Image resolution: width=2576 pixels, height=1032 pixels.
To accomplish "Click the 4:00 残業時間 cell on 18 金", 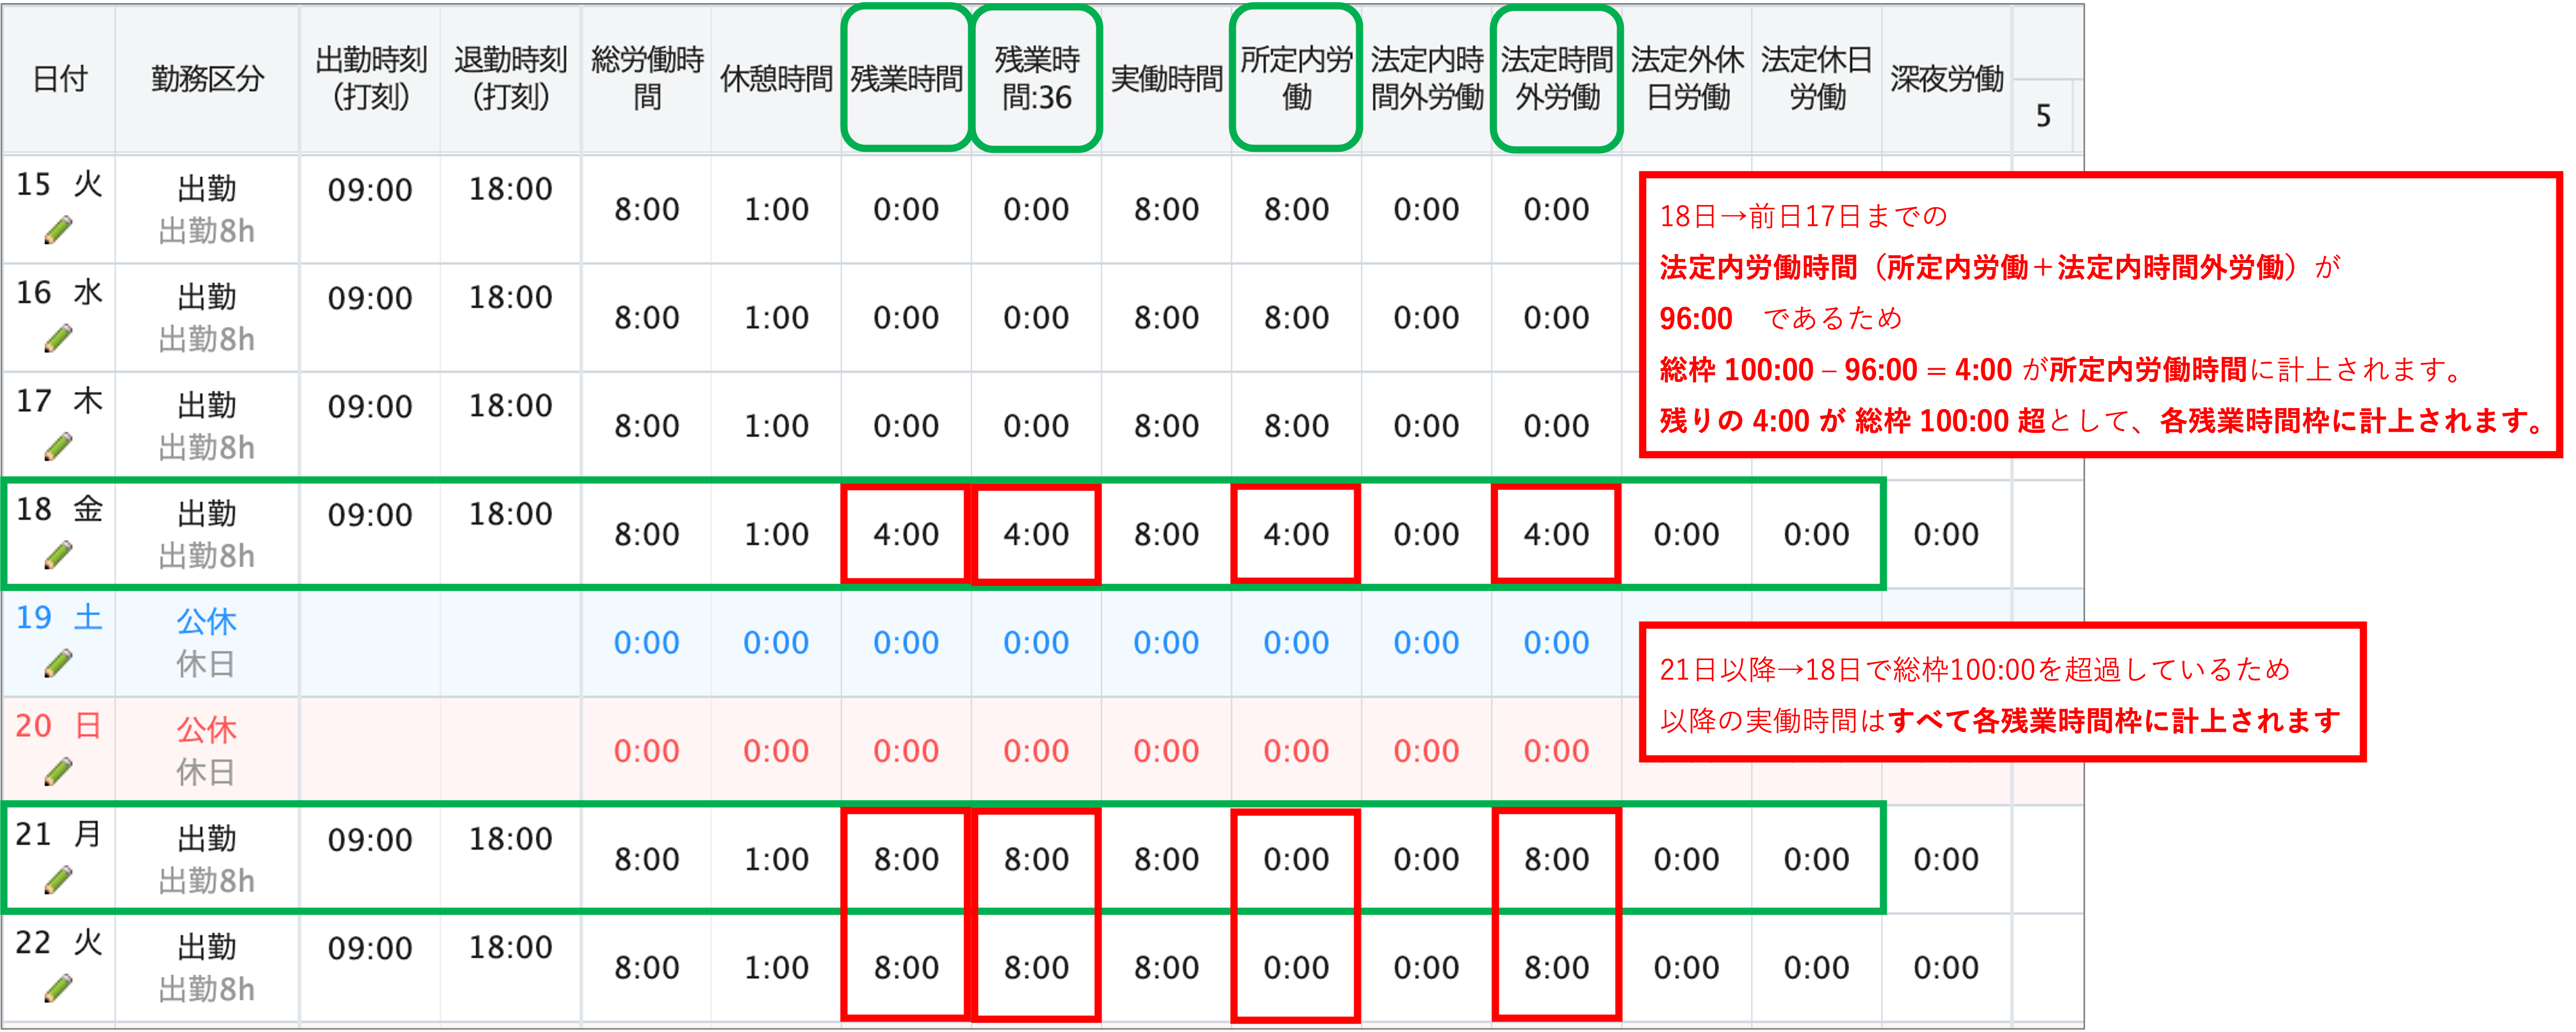I will pyautogui.click(x=907, y=534).
